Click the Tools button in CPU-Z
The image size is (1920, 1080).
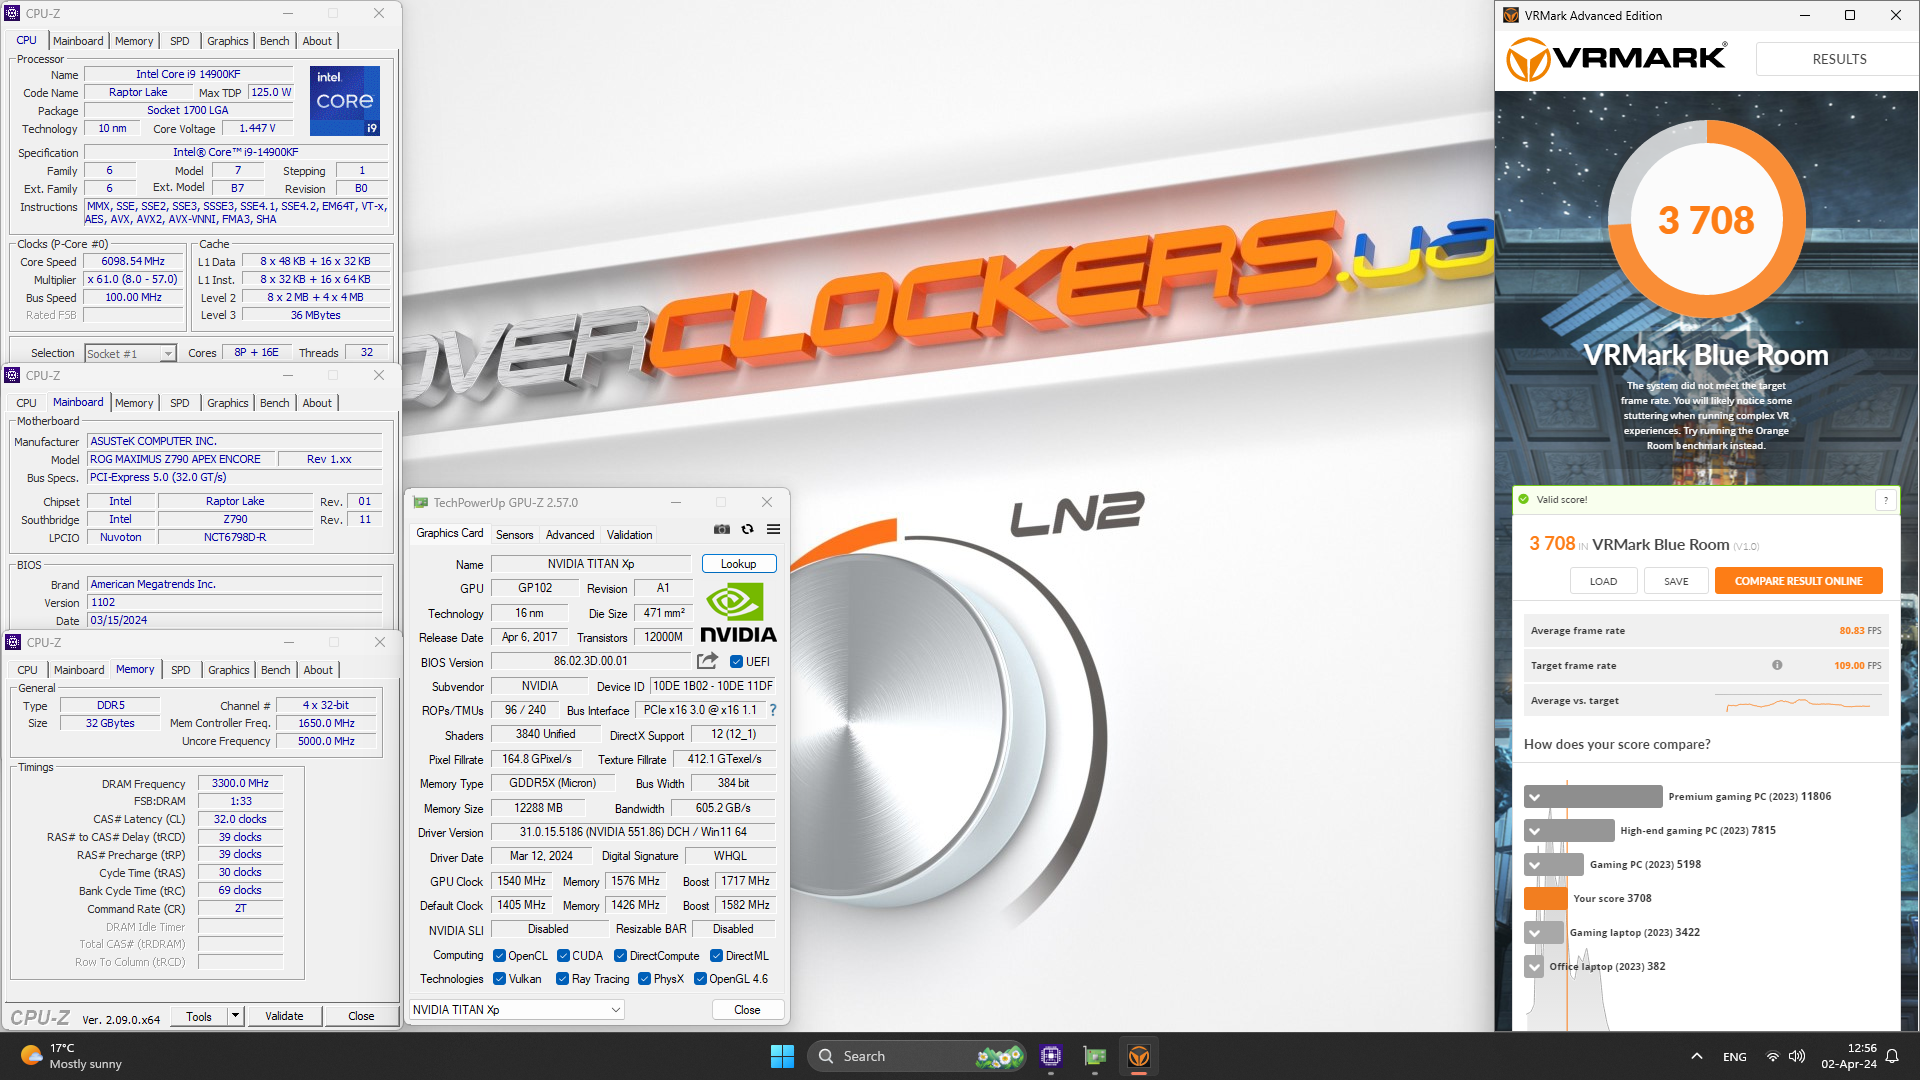[199, 1016]
